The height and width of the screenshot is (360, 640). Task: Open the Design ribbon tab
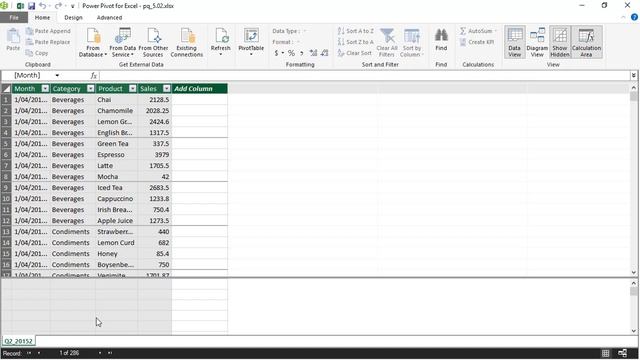point(73,18)
